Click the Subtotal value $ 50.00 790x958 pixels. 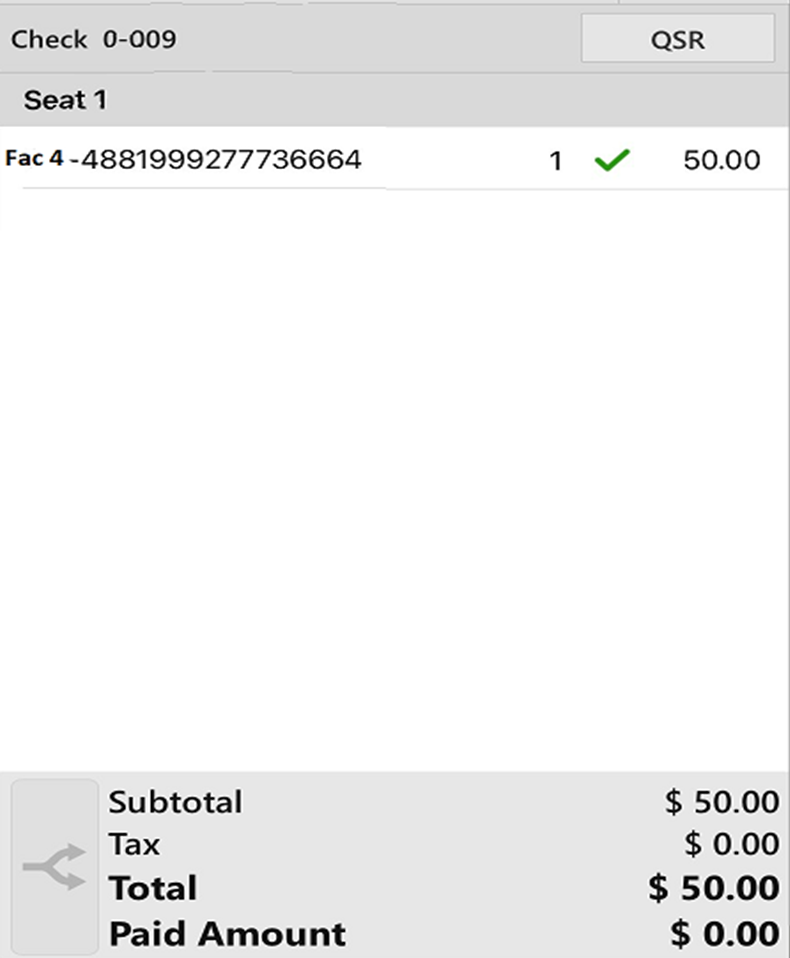(721, 802)
